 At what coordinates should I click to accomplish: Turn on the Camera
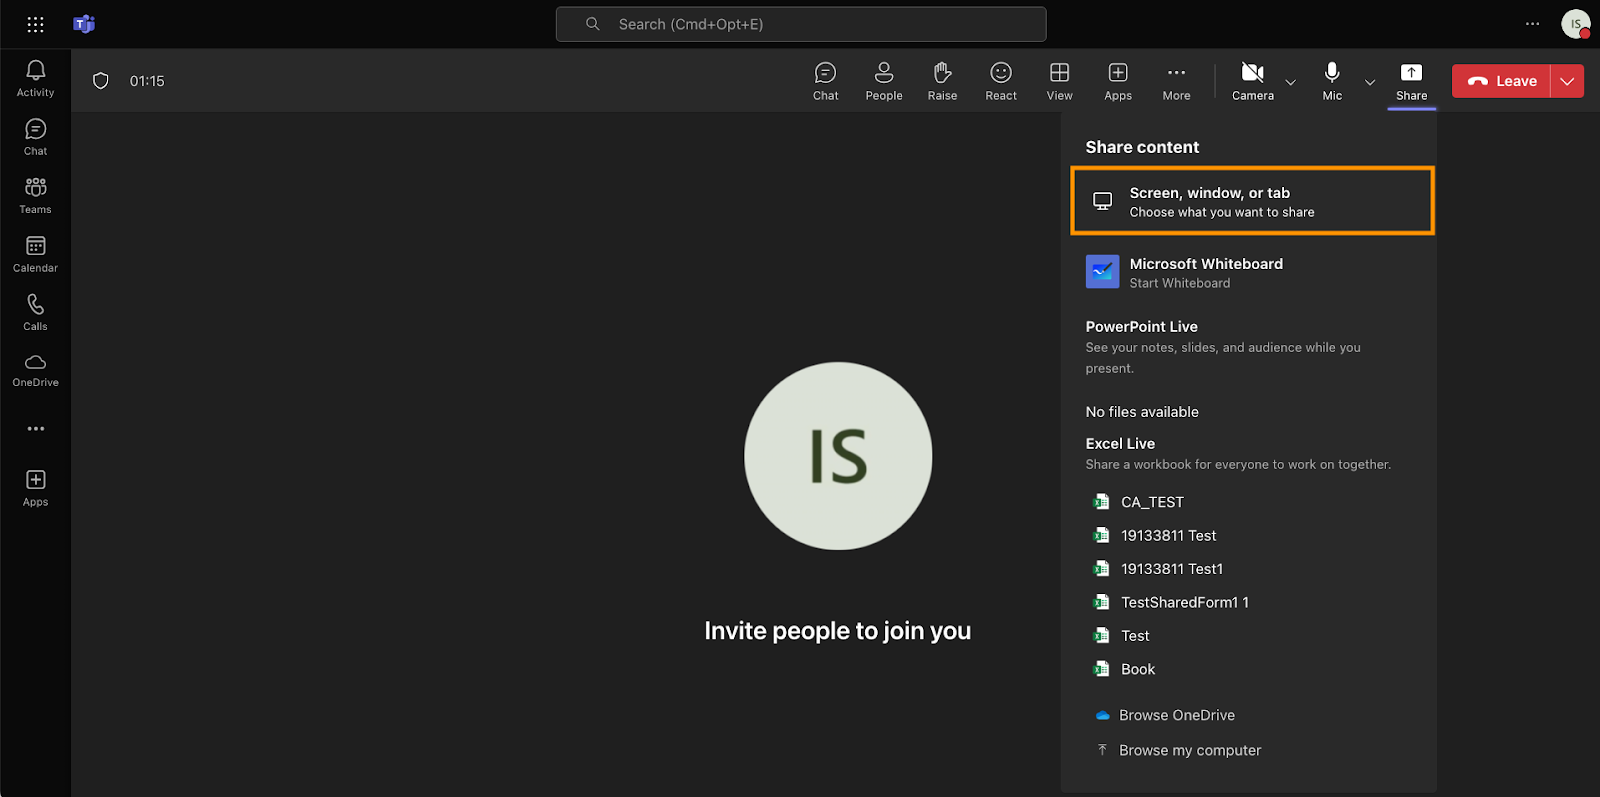[x=1252, y=81]
